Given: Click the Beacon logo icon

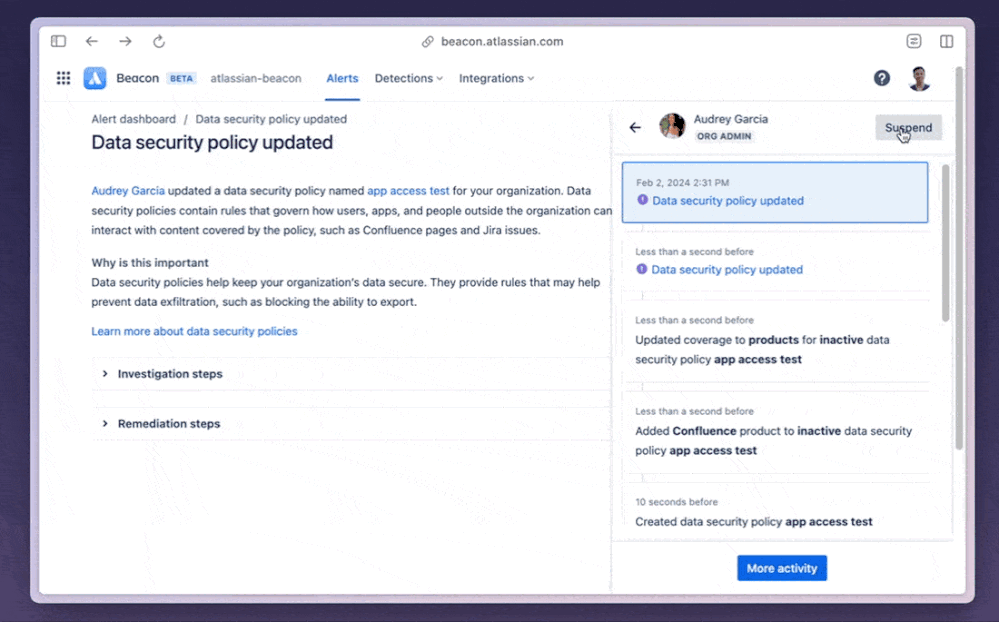Looking at the screenshot, I should tap(95, 78).
